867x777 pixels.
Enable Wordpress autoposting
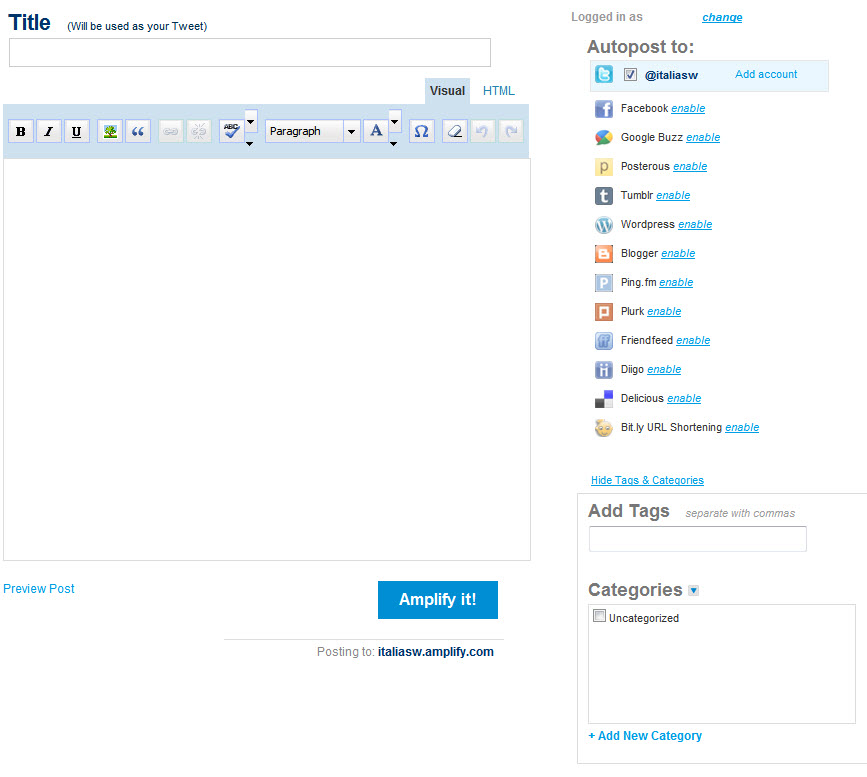point(695,225)
